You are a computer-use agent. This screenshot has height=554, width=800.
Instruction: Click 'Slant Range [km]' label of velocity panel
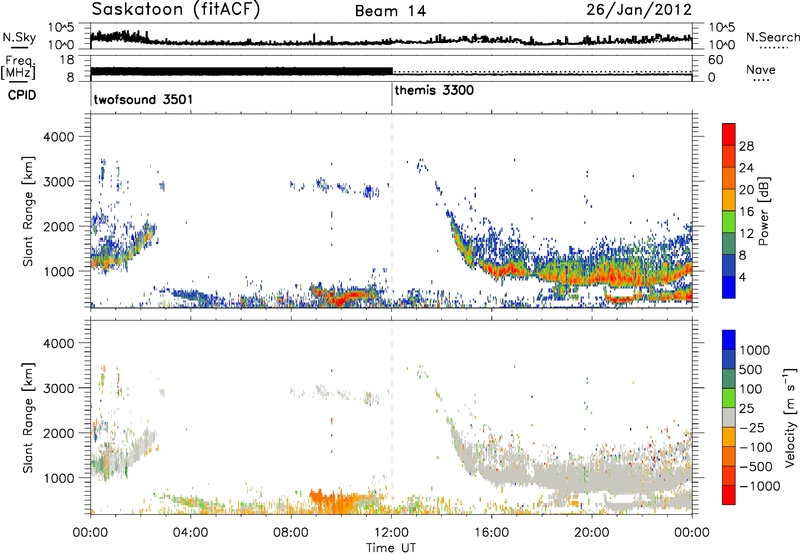tap(28, 417)
